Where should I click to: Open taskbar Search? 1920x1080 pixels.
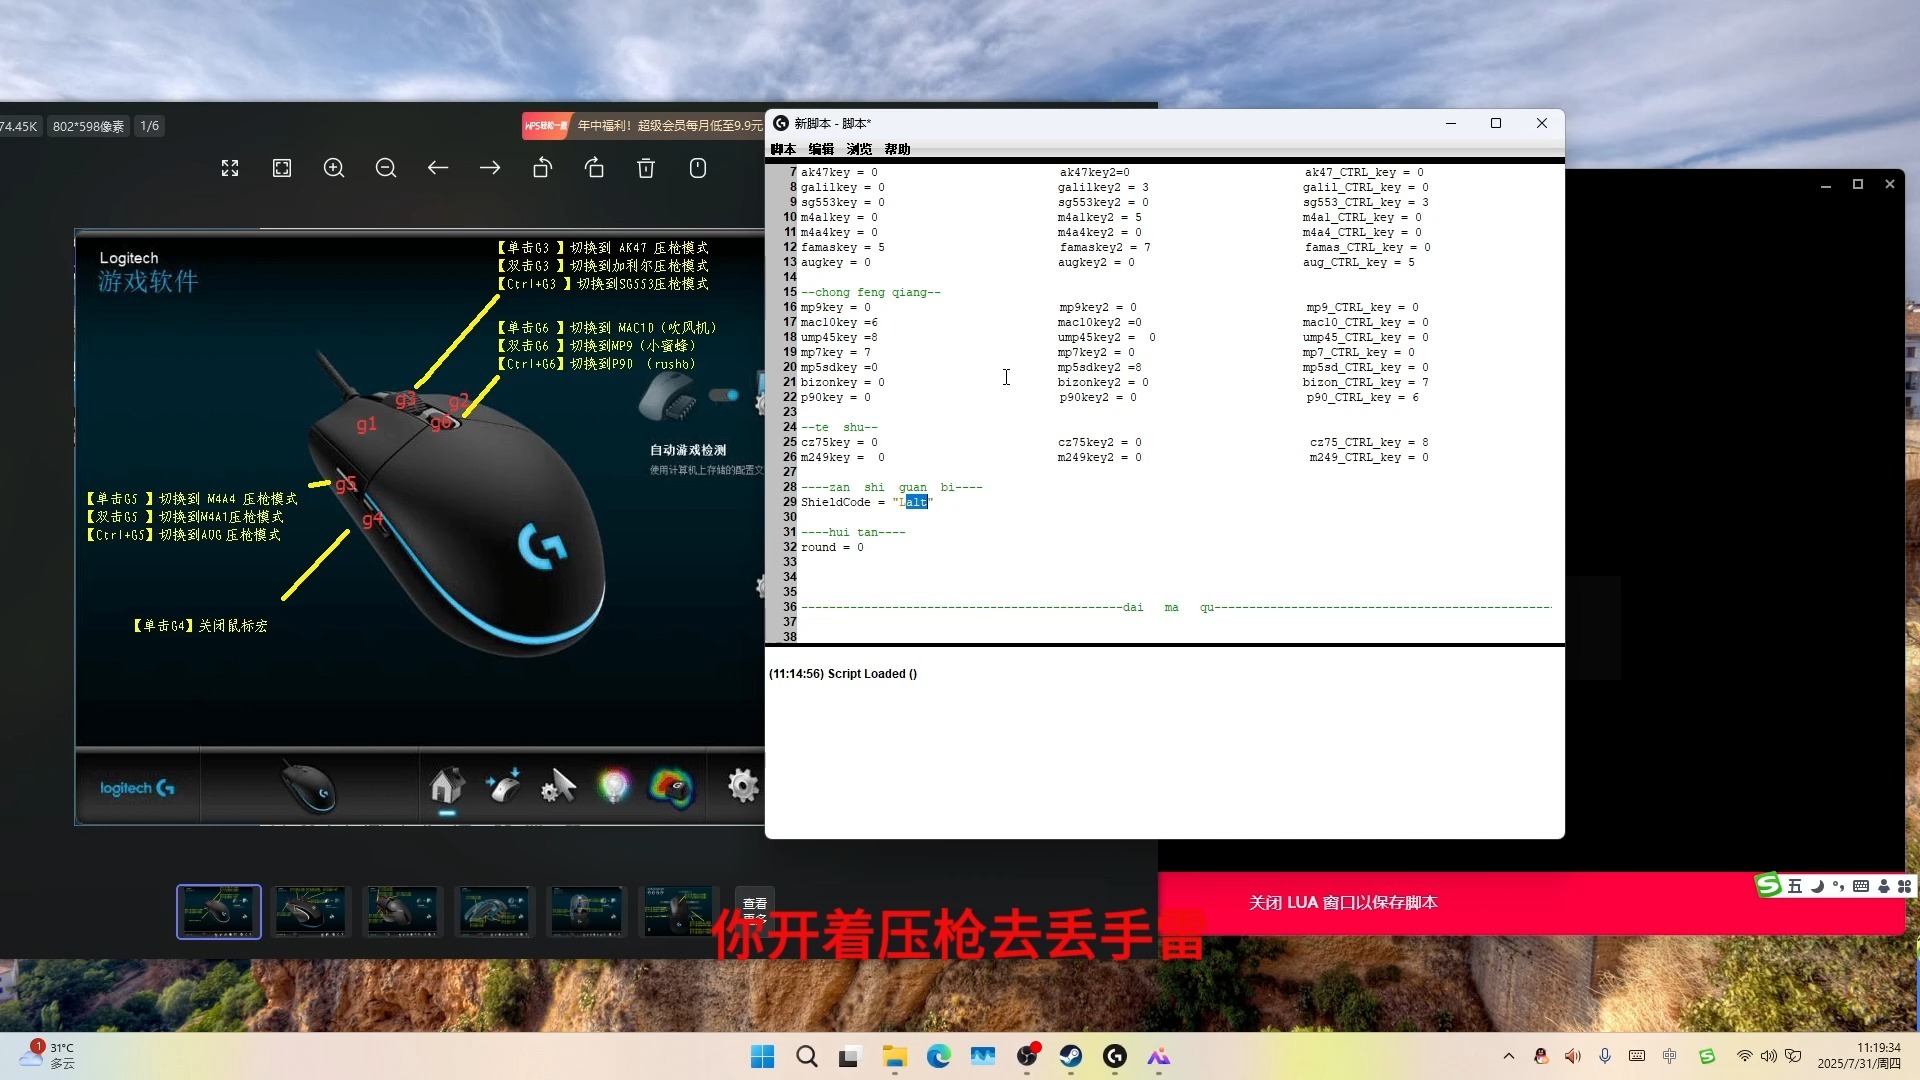point(806,1056)
